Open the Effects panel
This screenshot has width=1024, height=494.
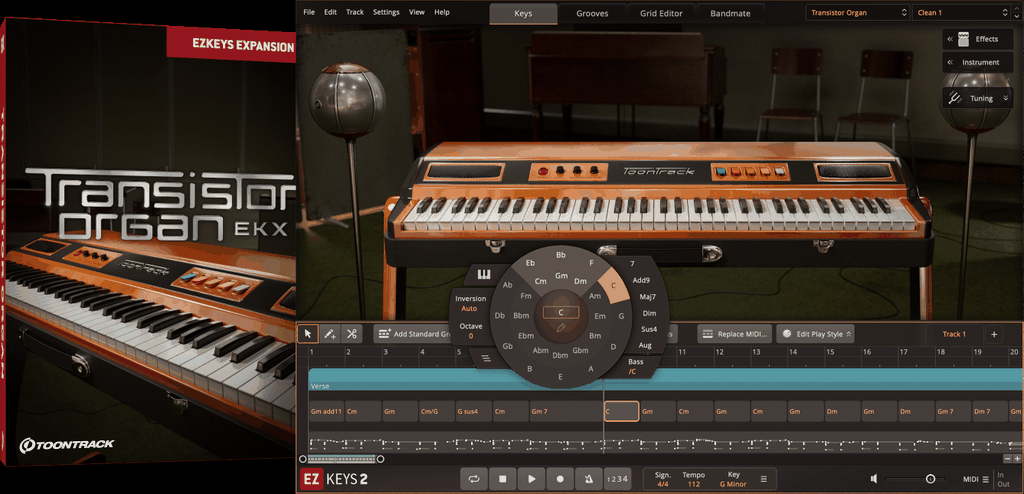coord(978,39)
